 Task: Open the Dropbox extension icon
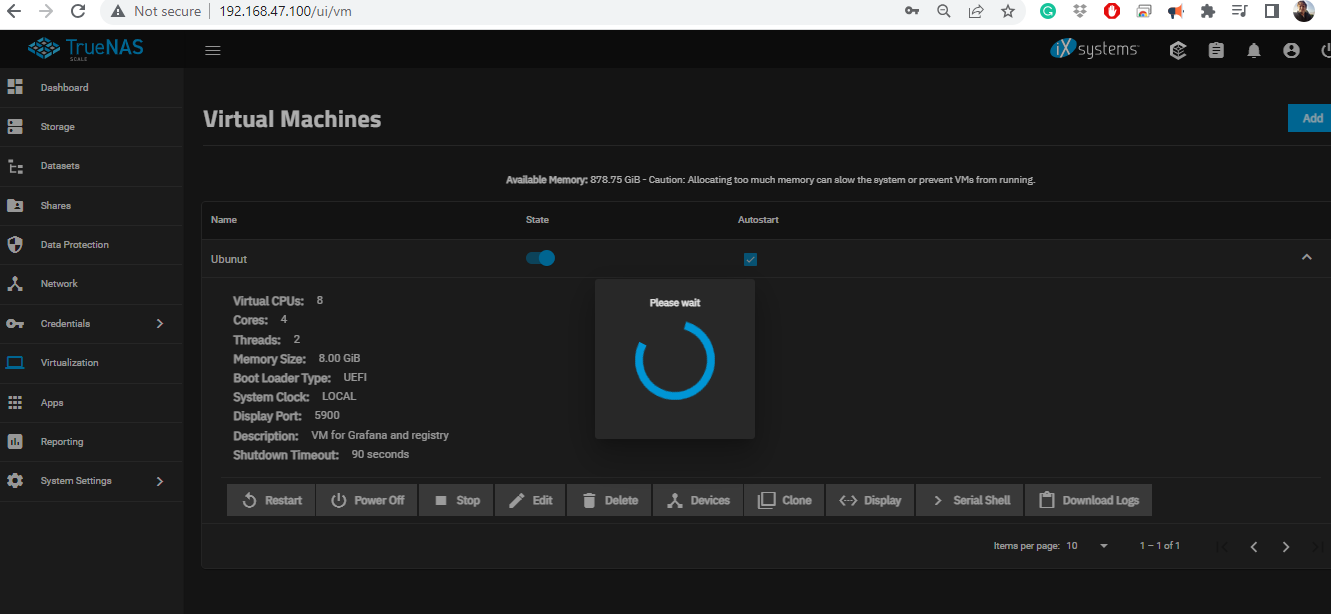tap(1080, 11)
